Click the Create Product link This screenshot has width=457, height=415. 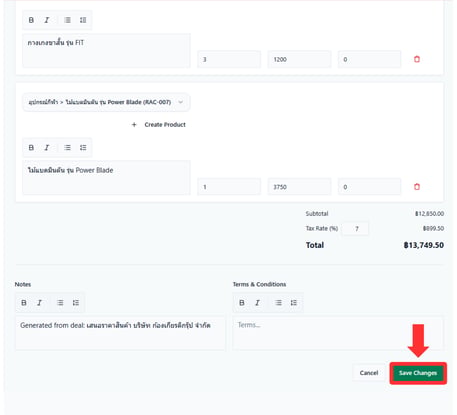(159, 125)
